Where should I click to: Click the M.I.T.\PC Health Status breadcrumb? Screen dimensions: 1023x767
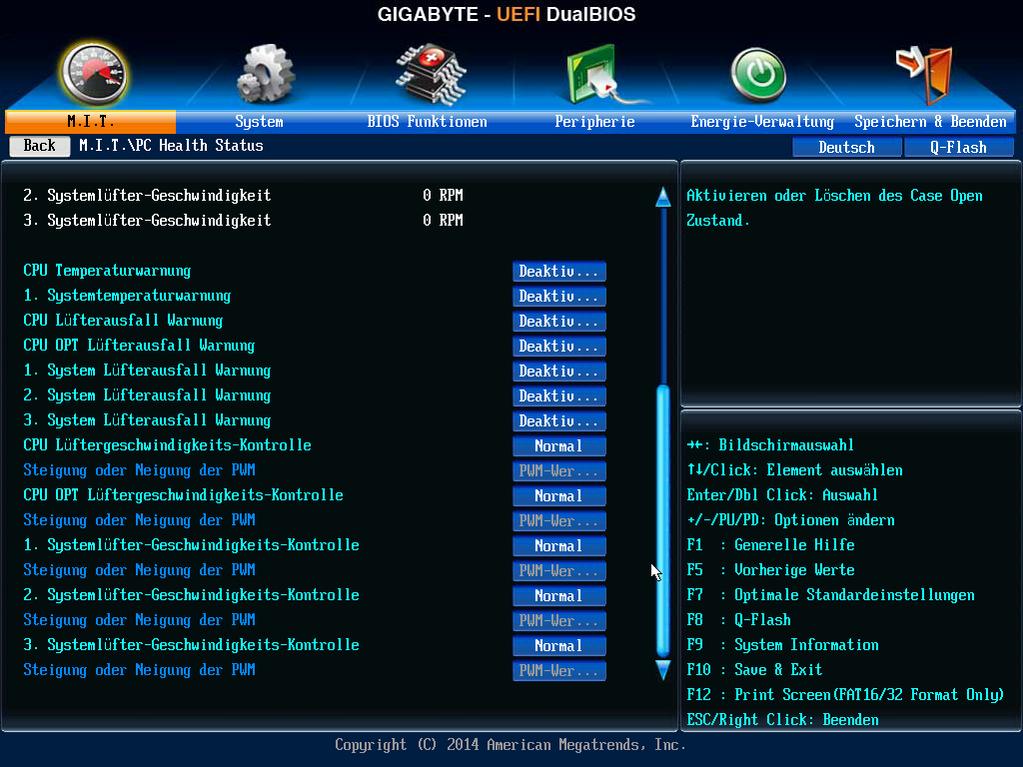point(171,146)
